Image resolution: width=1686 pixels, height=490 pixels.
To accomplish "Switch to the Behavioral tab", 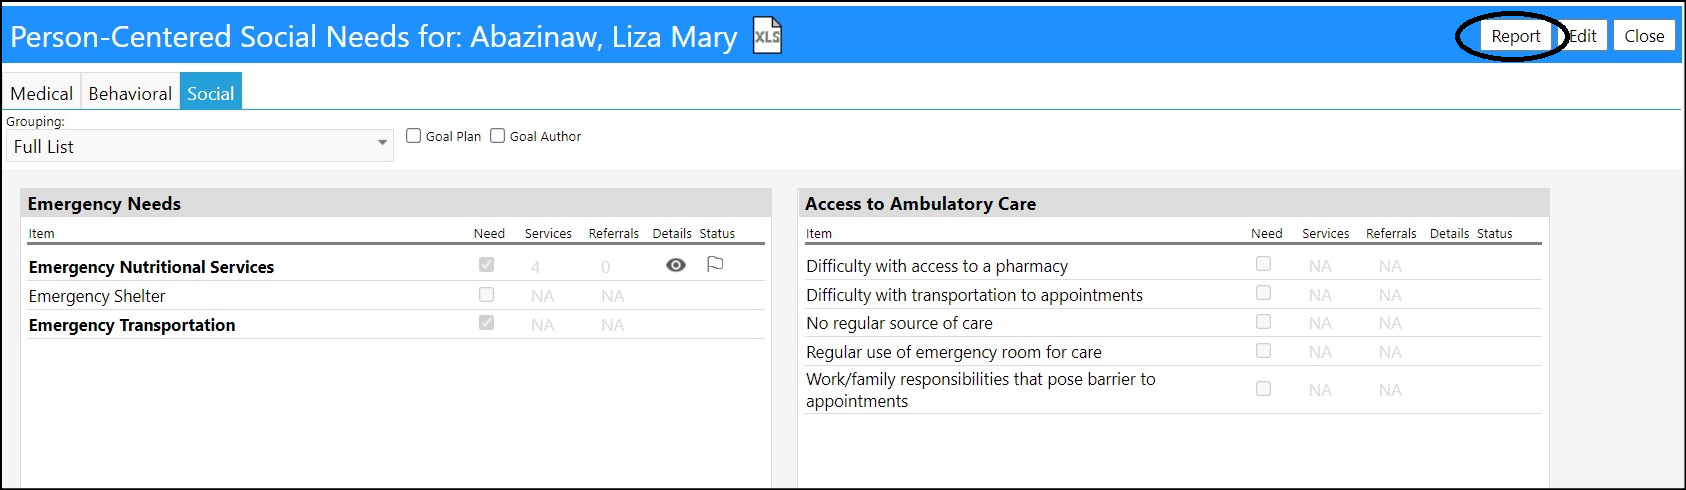I will click(130, 93).
